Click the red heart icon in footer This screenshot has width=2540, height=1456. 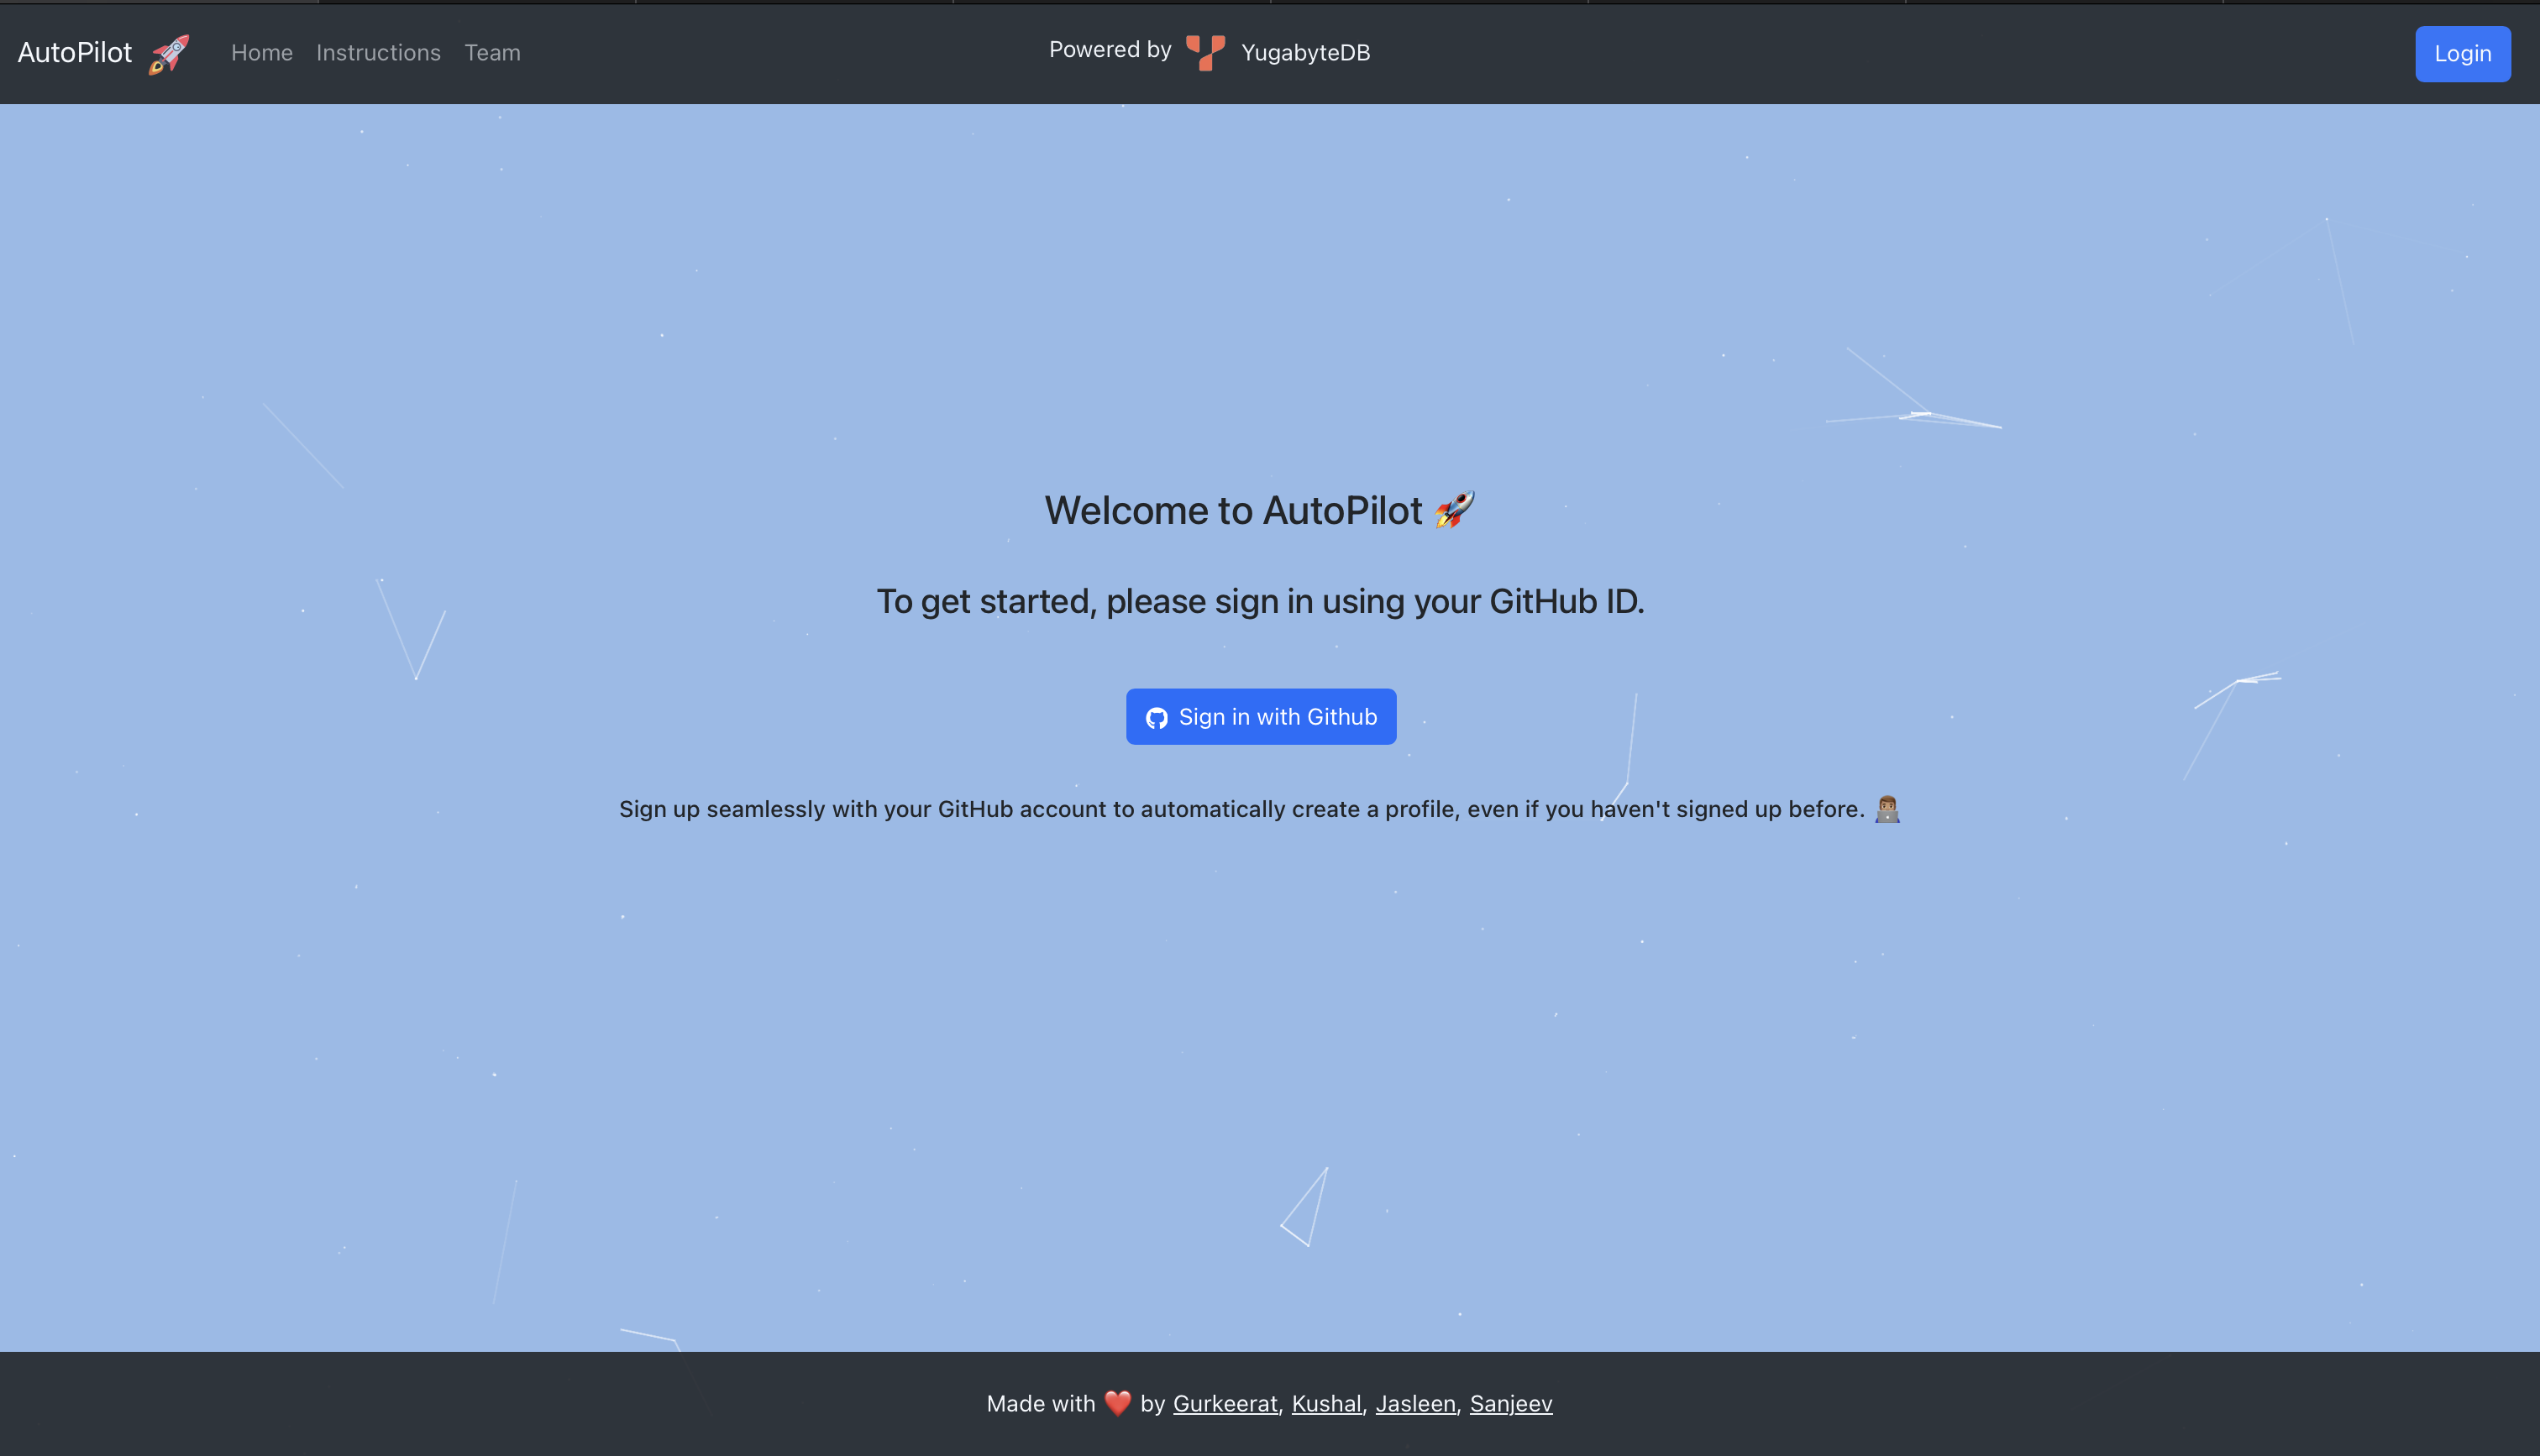click(x=1117, y=1403)
